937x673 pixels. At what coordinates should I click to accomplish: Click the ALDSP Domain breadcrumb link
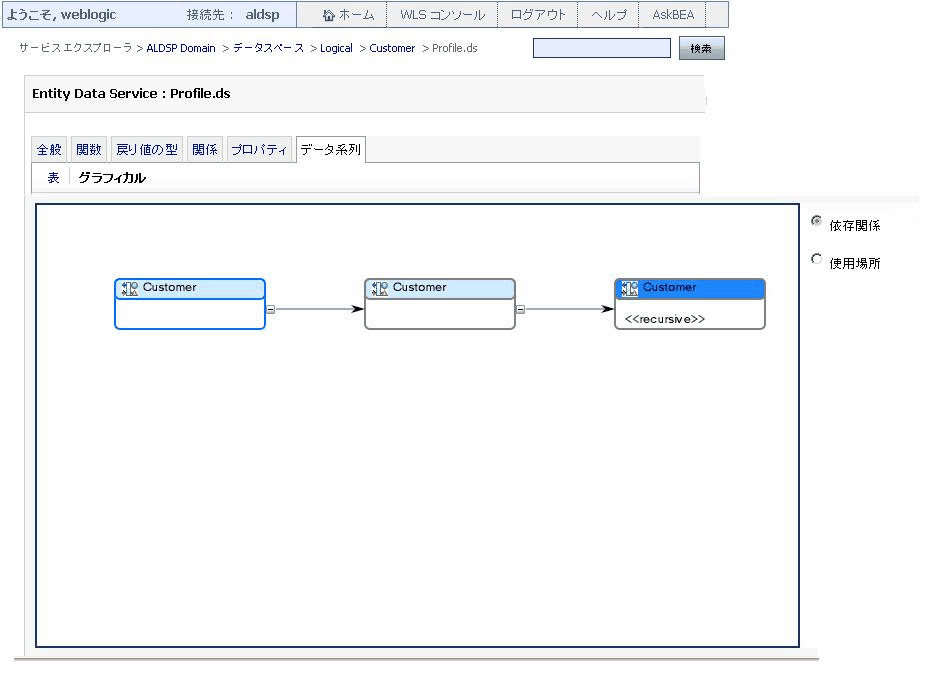[x=180, y=48]
